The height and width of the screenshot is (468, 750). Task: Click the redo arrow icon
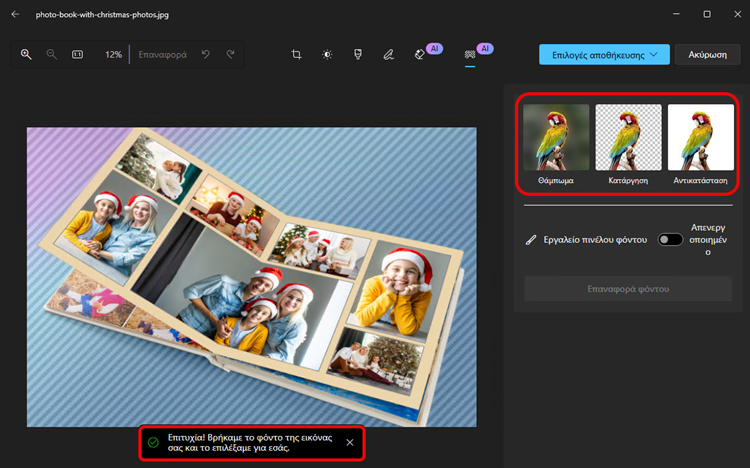(x=231, y=54)
